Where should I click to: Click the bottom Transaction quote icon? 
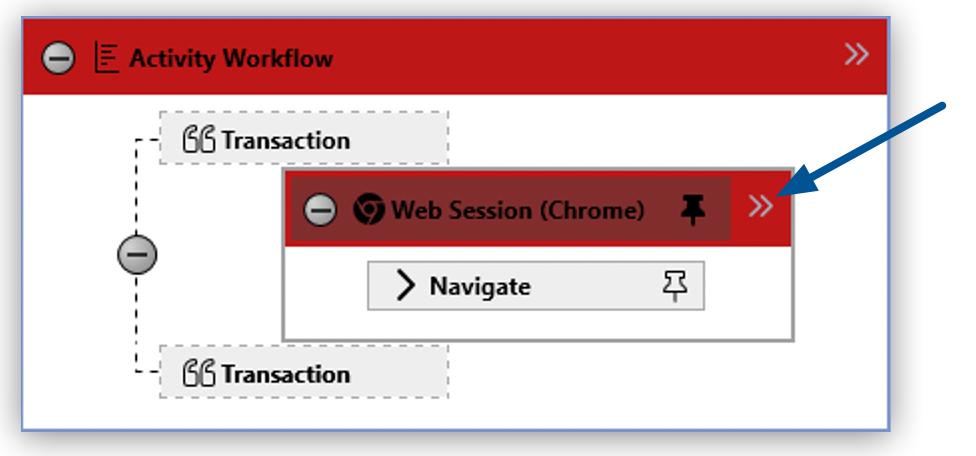[x=199, y=374]
